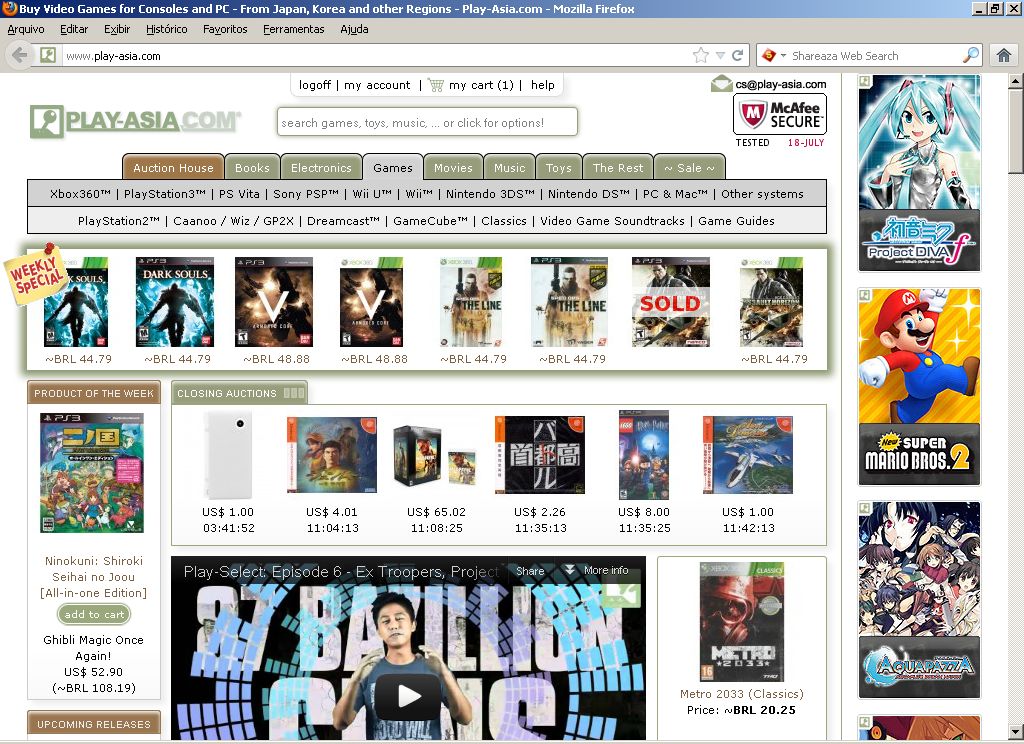Image resolution: width=1024 pixels, height=744 pixels.
Task: Click the magnifier icon in Shareaza search box
Action: [x=970, y=56]
